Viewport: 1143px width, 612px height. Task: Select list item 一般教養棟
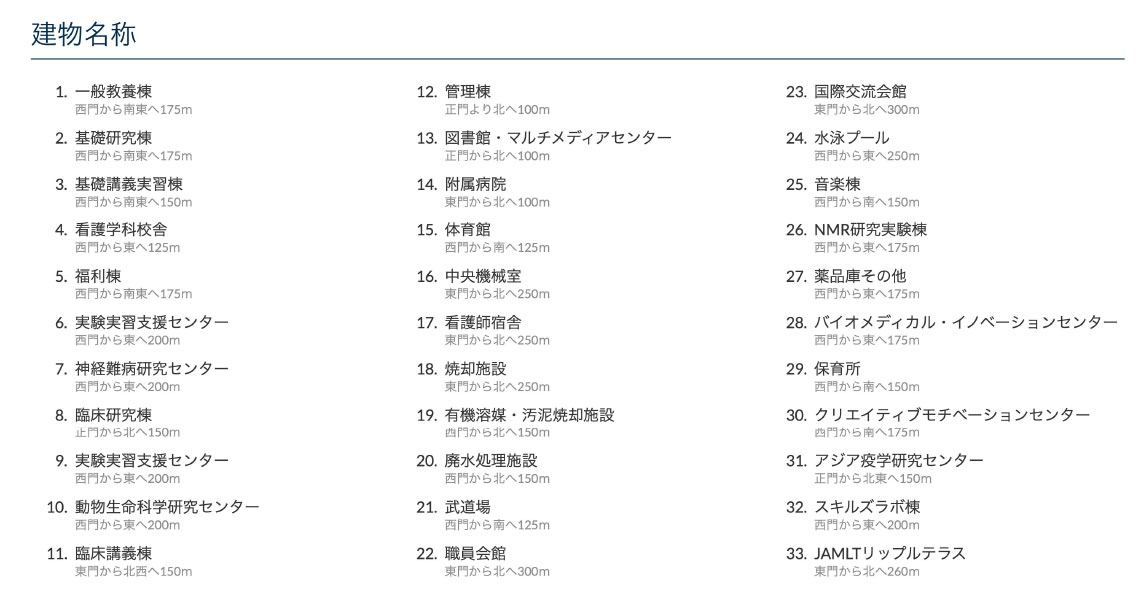coord(113,92)
